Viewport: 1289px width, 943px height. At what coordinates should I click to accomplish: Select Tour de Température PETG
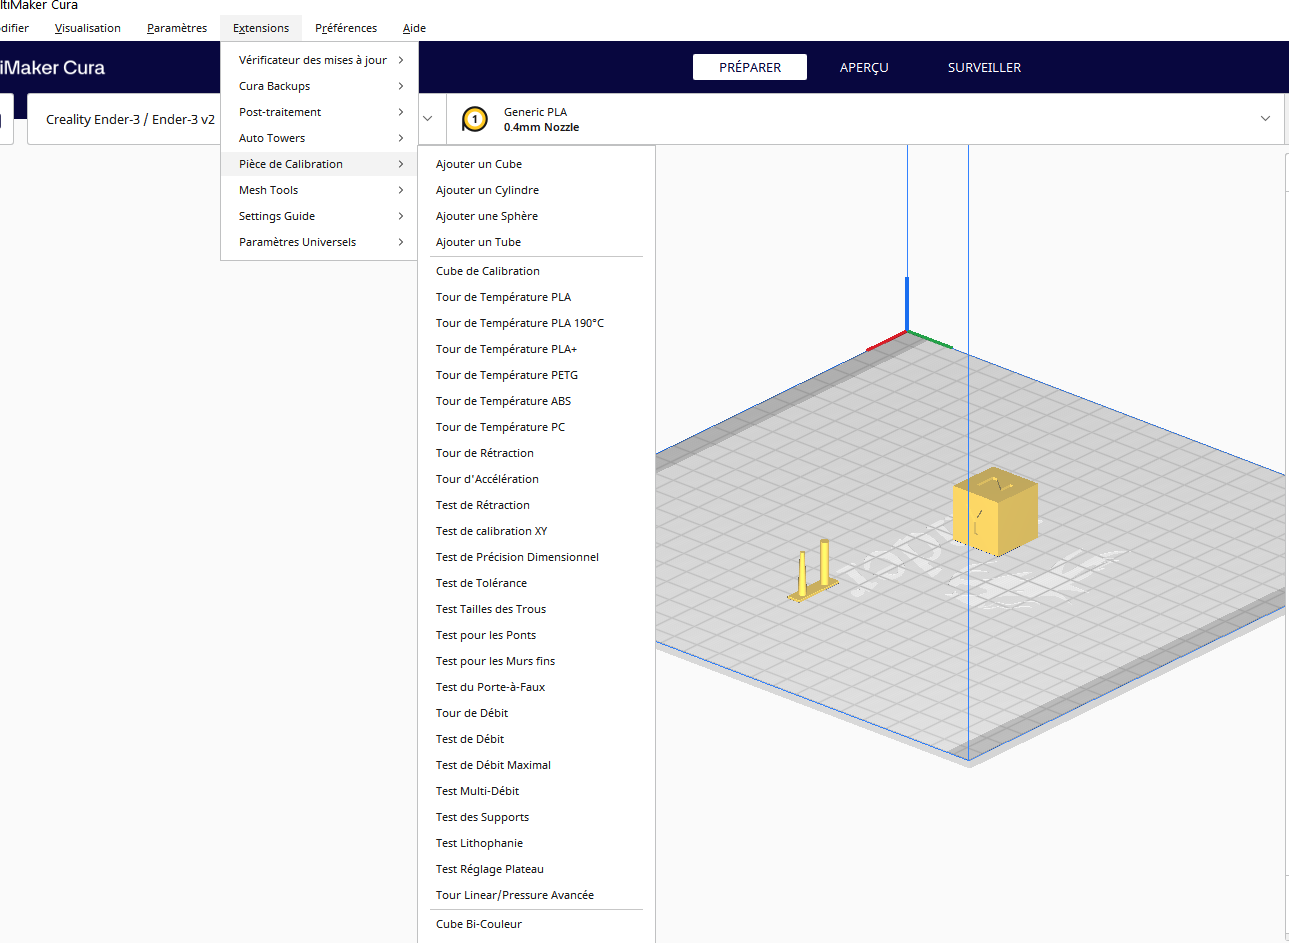(x=536, y=375)
